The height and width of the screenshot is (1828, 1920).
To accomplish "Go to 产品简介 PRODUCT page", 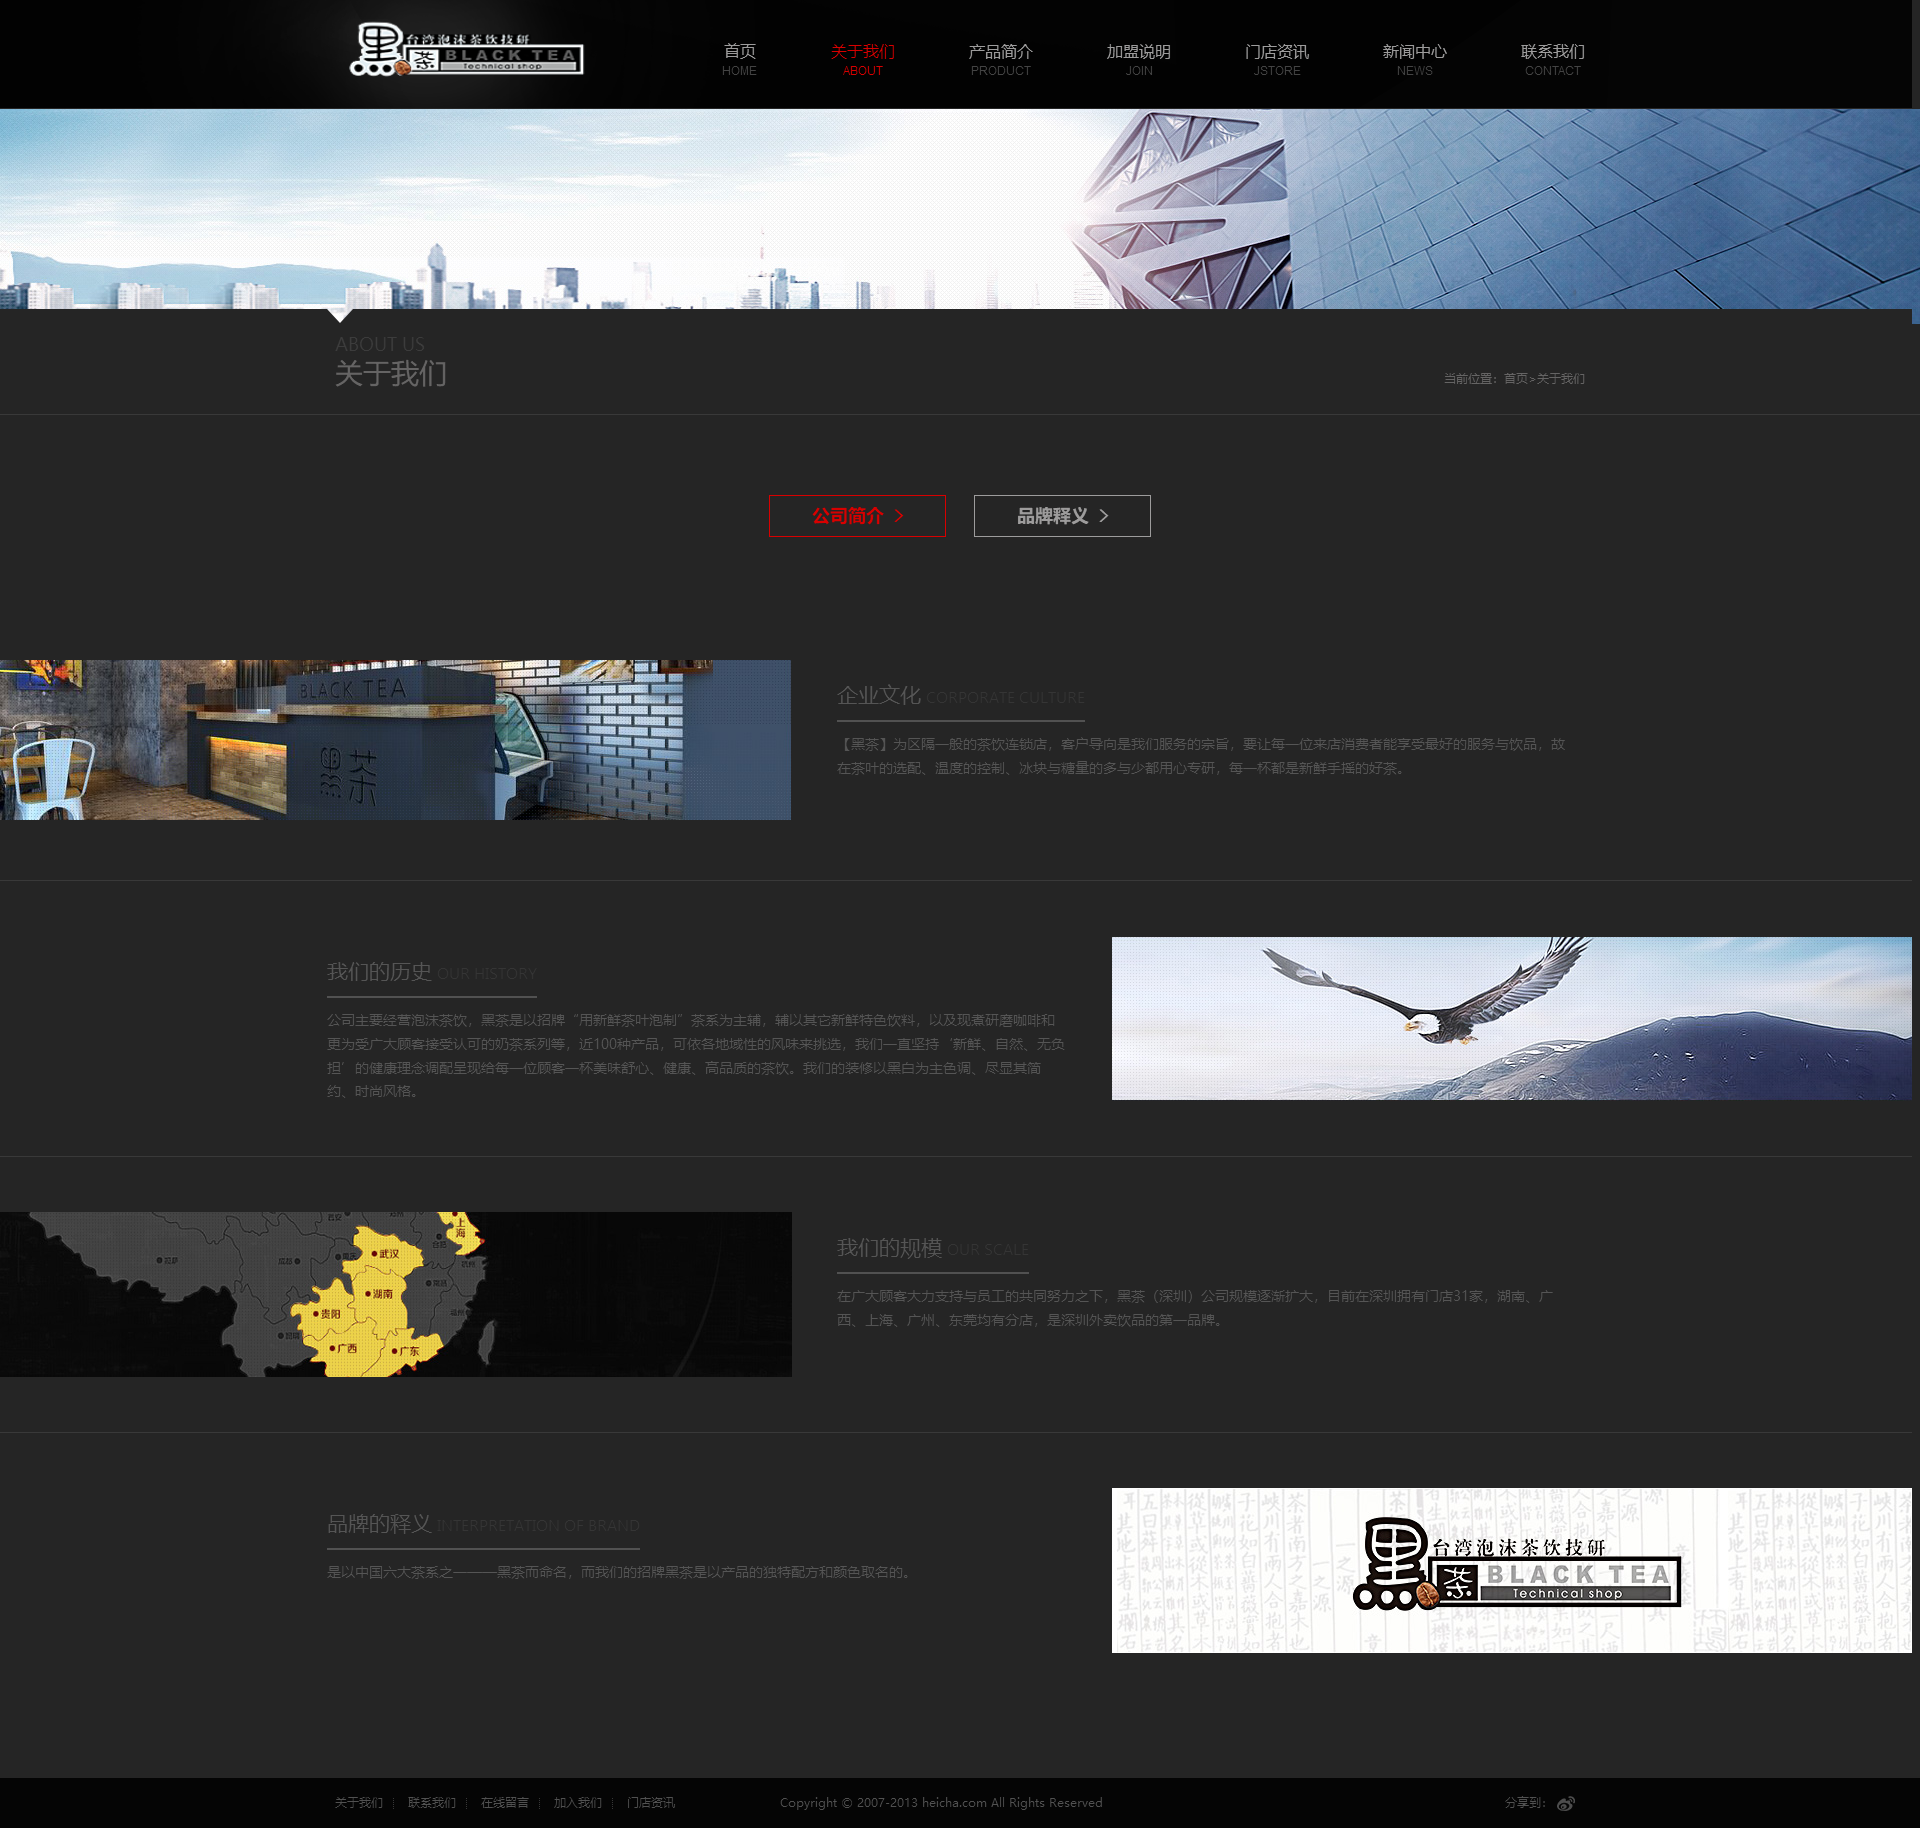I will (1000, 59).
